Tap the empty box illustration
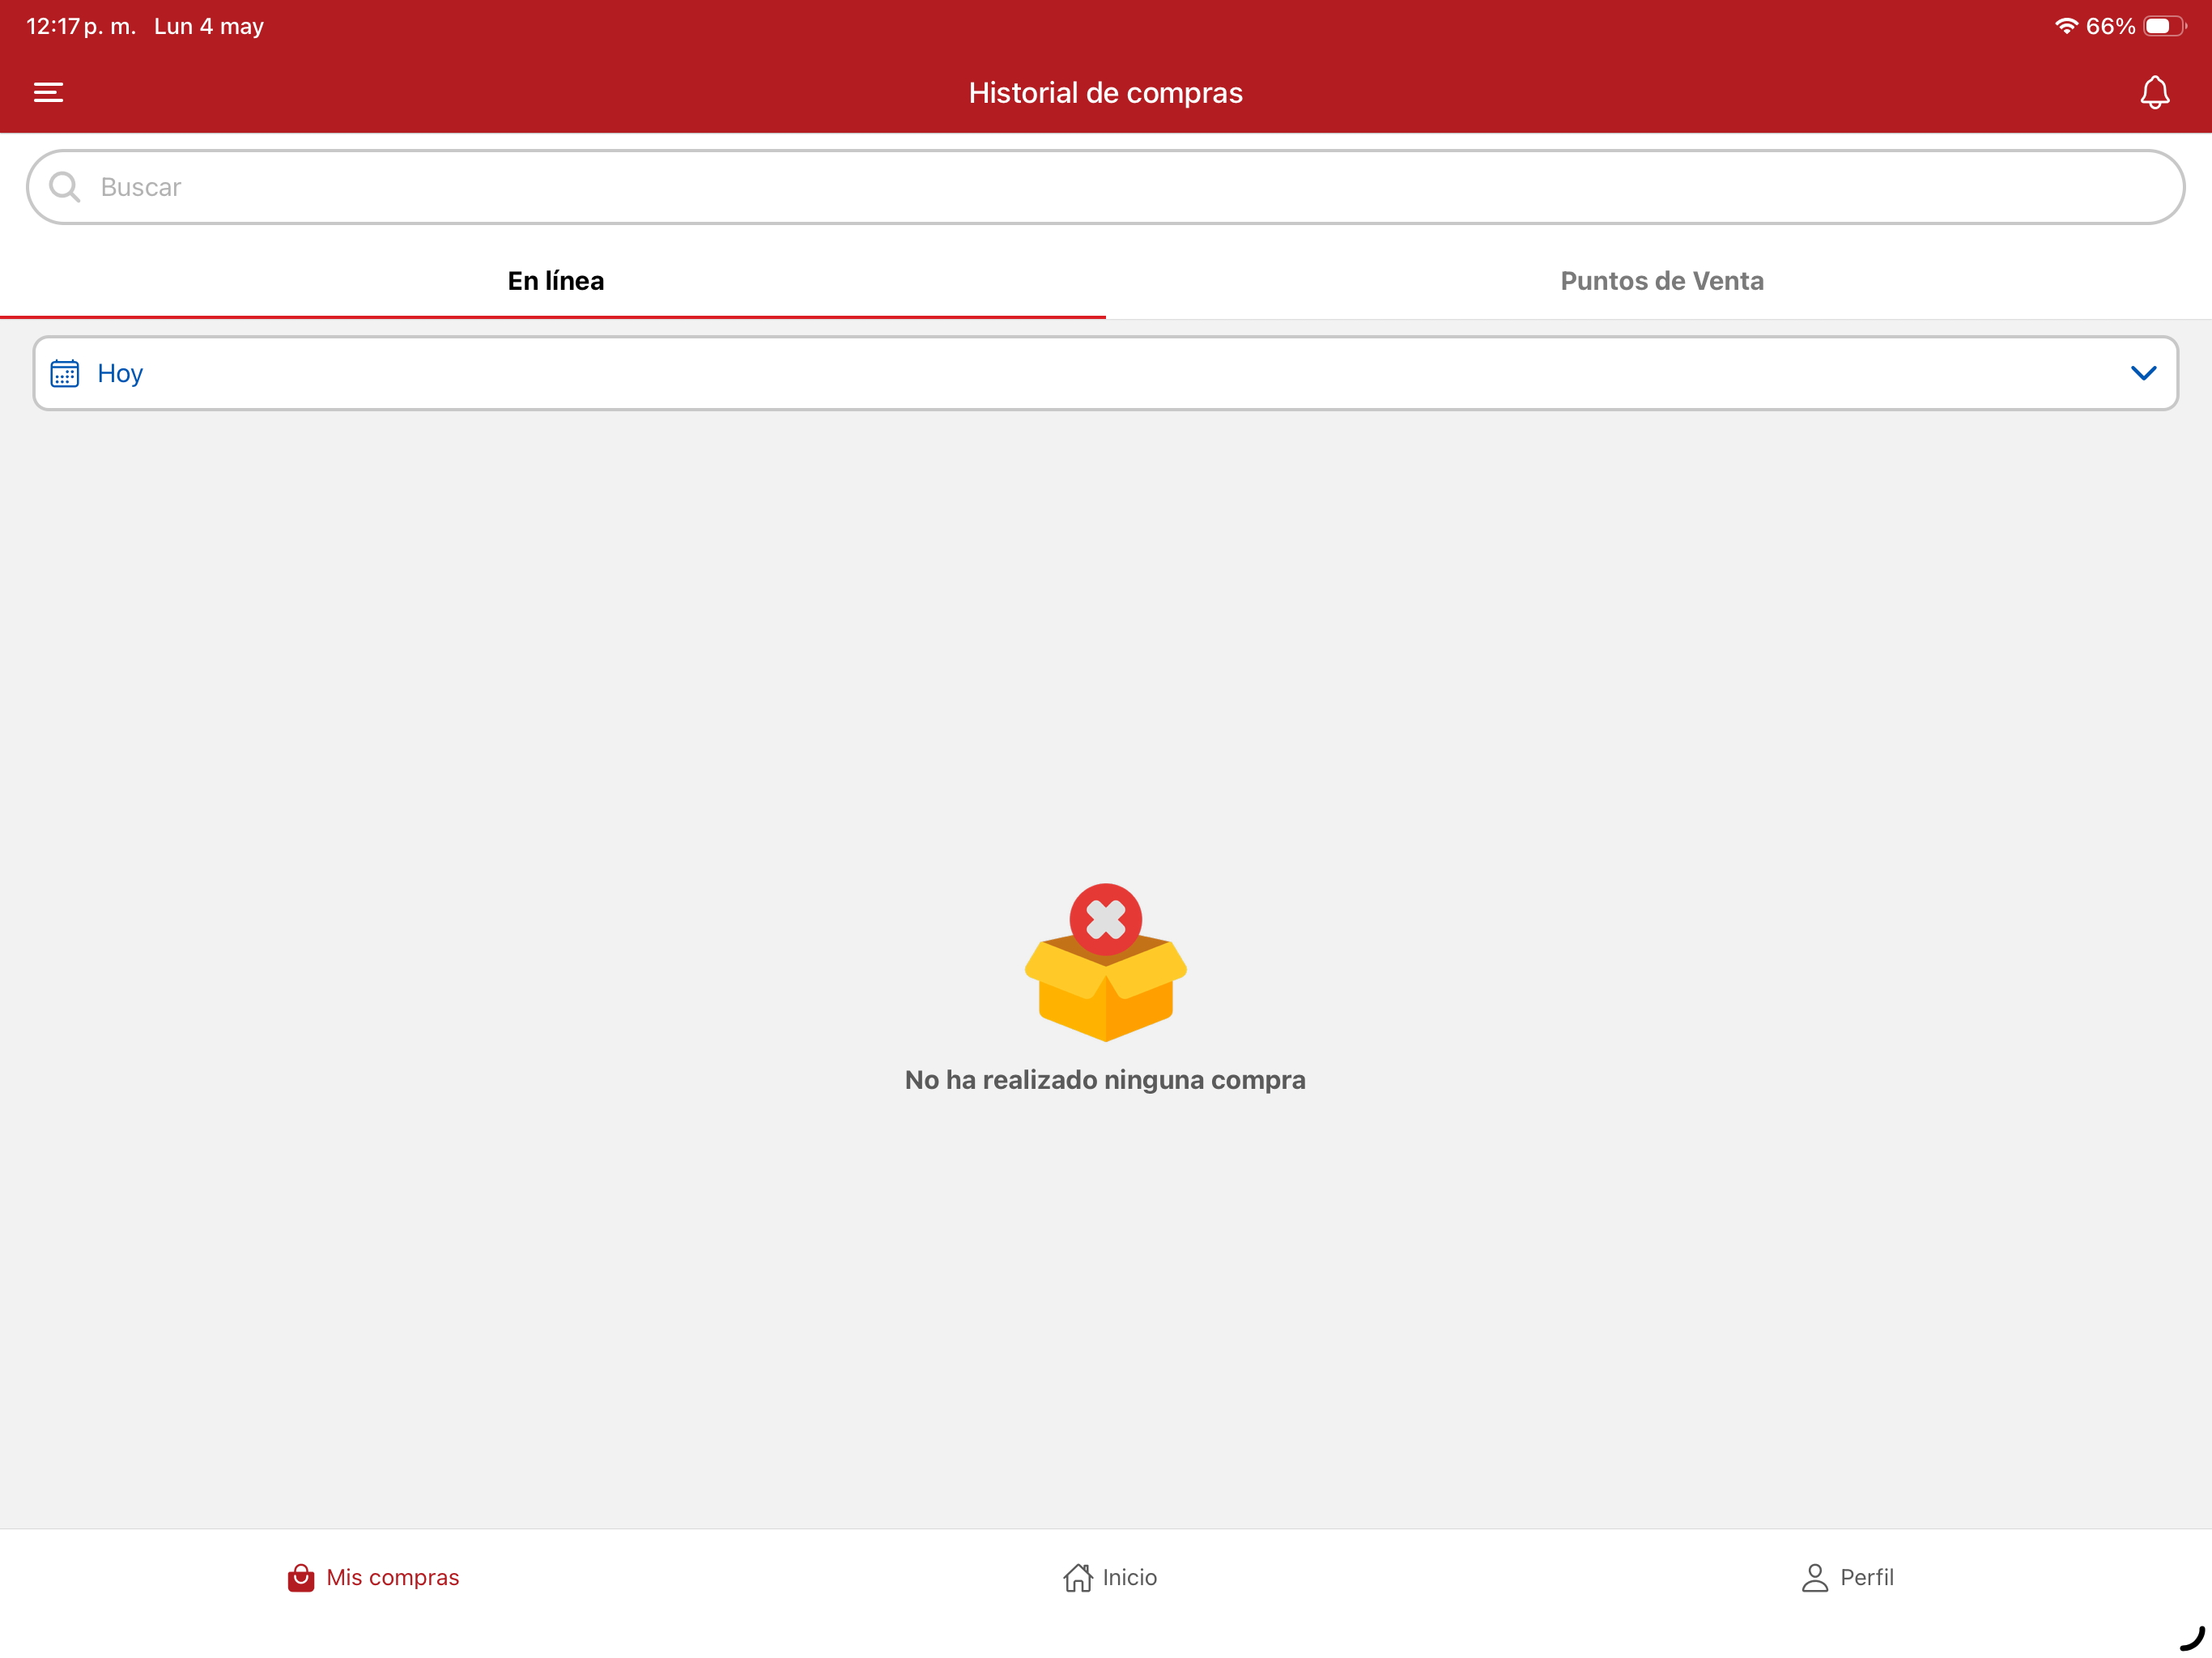This screenshot has width=2212, height=1658. [x=1105, y=962]
